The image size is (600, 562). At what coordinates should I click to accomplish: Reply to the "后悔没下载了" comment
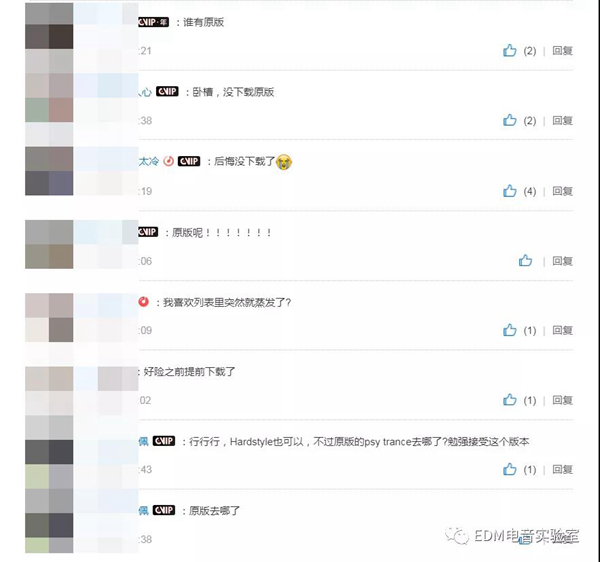click(x=562, y=191)
